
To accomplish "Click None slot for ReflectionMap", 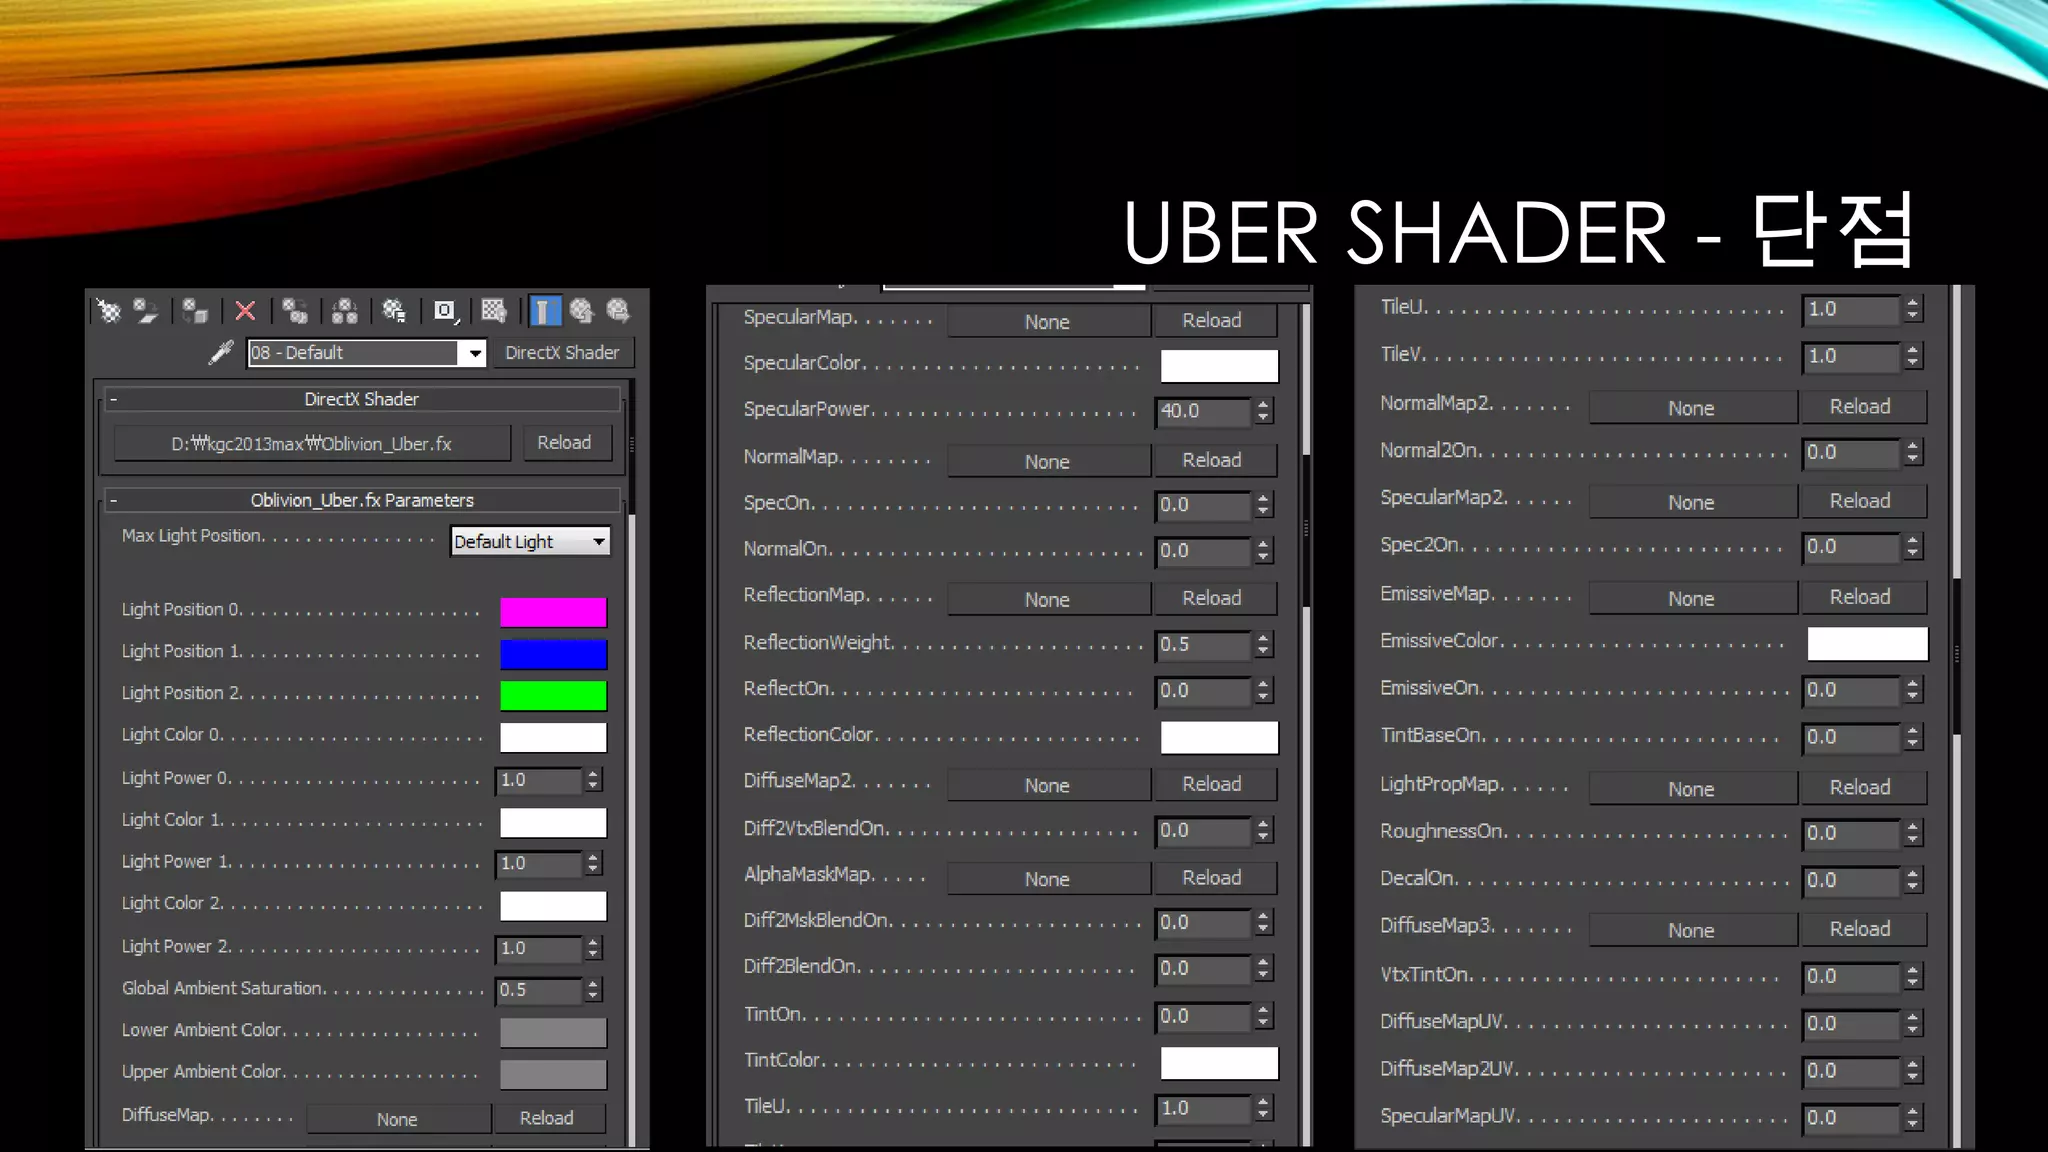I will [x=1047, y=600].
